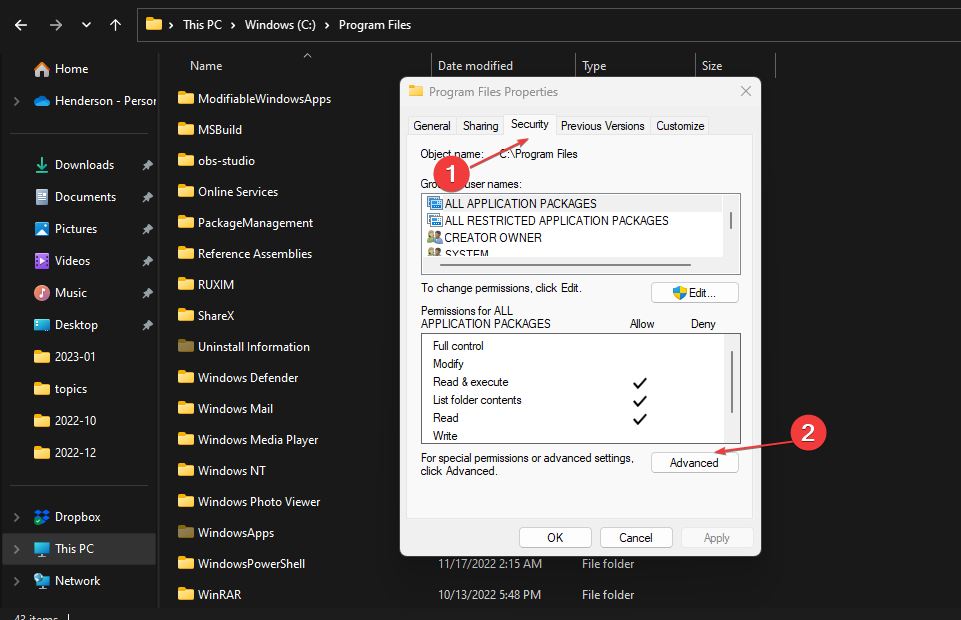Expand This PC node in sidebar

[17, 549]
